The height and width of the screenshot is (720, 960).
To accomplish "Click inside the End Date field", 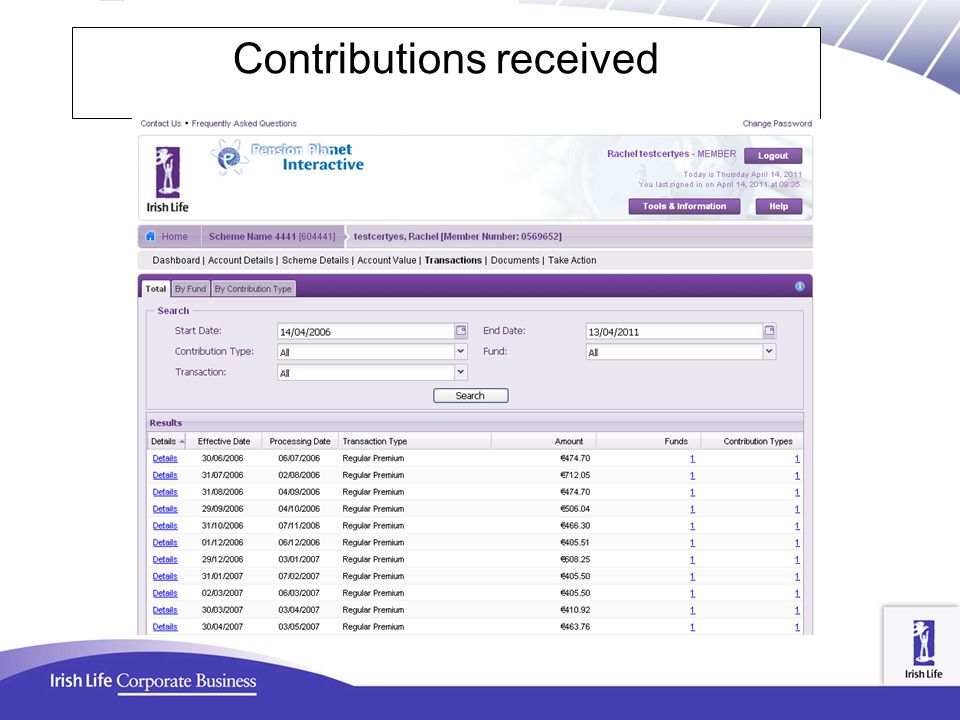I will click(674, 331).
